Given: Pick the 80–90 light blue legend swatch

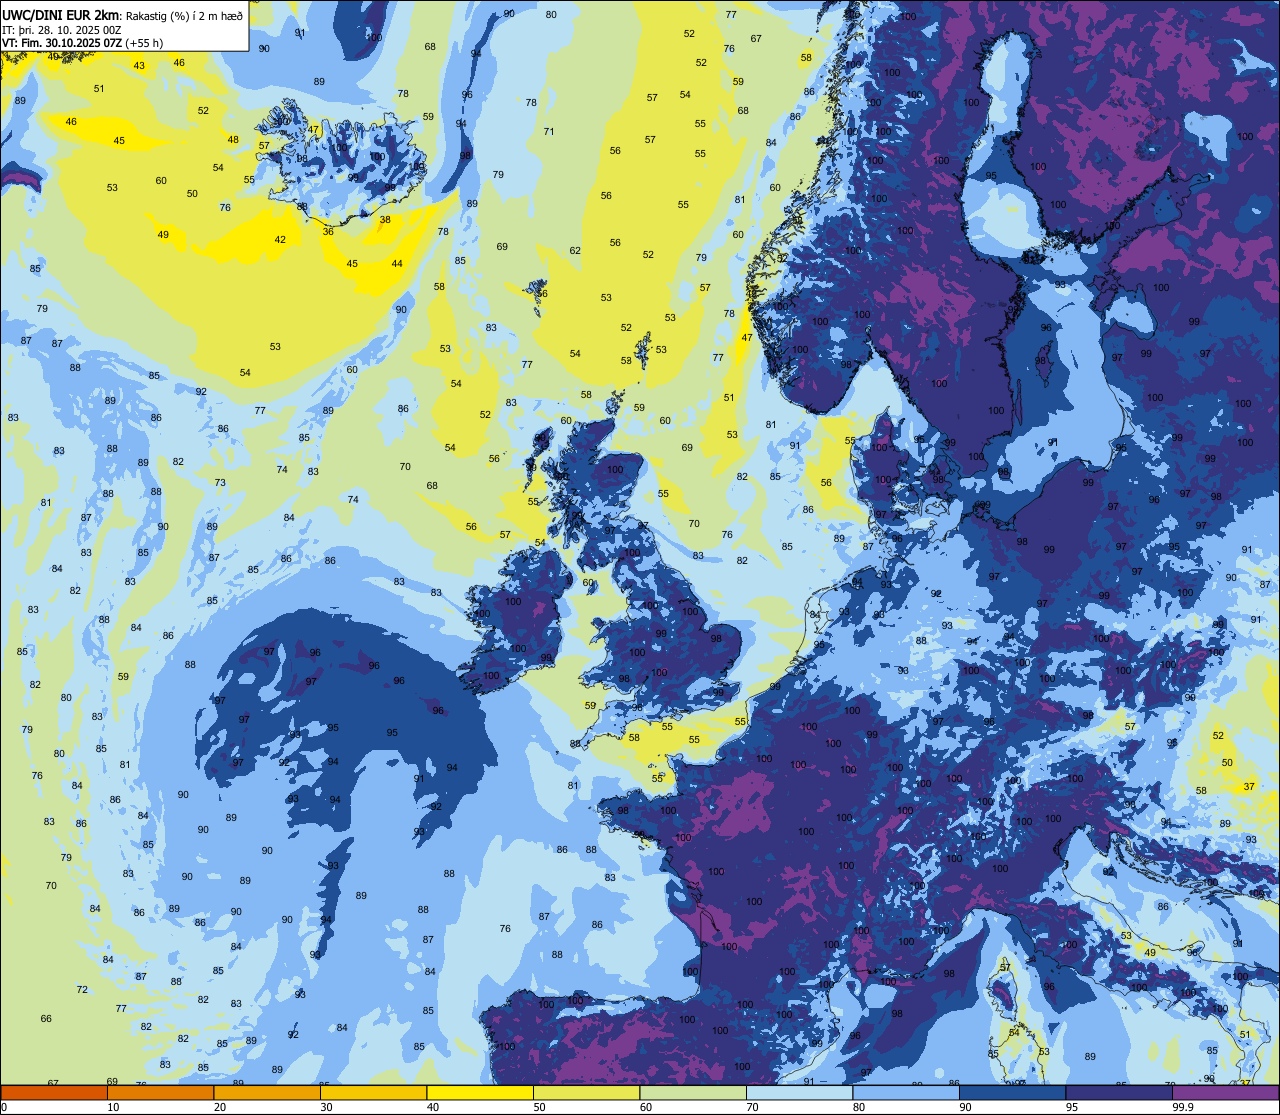Looking at the screenshot, I should (906, 1092).
